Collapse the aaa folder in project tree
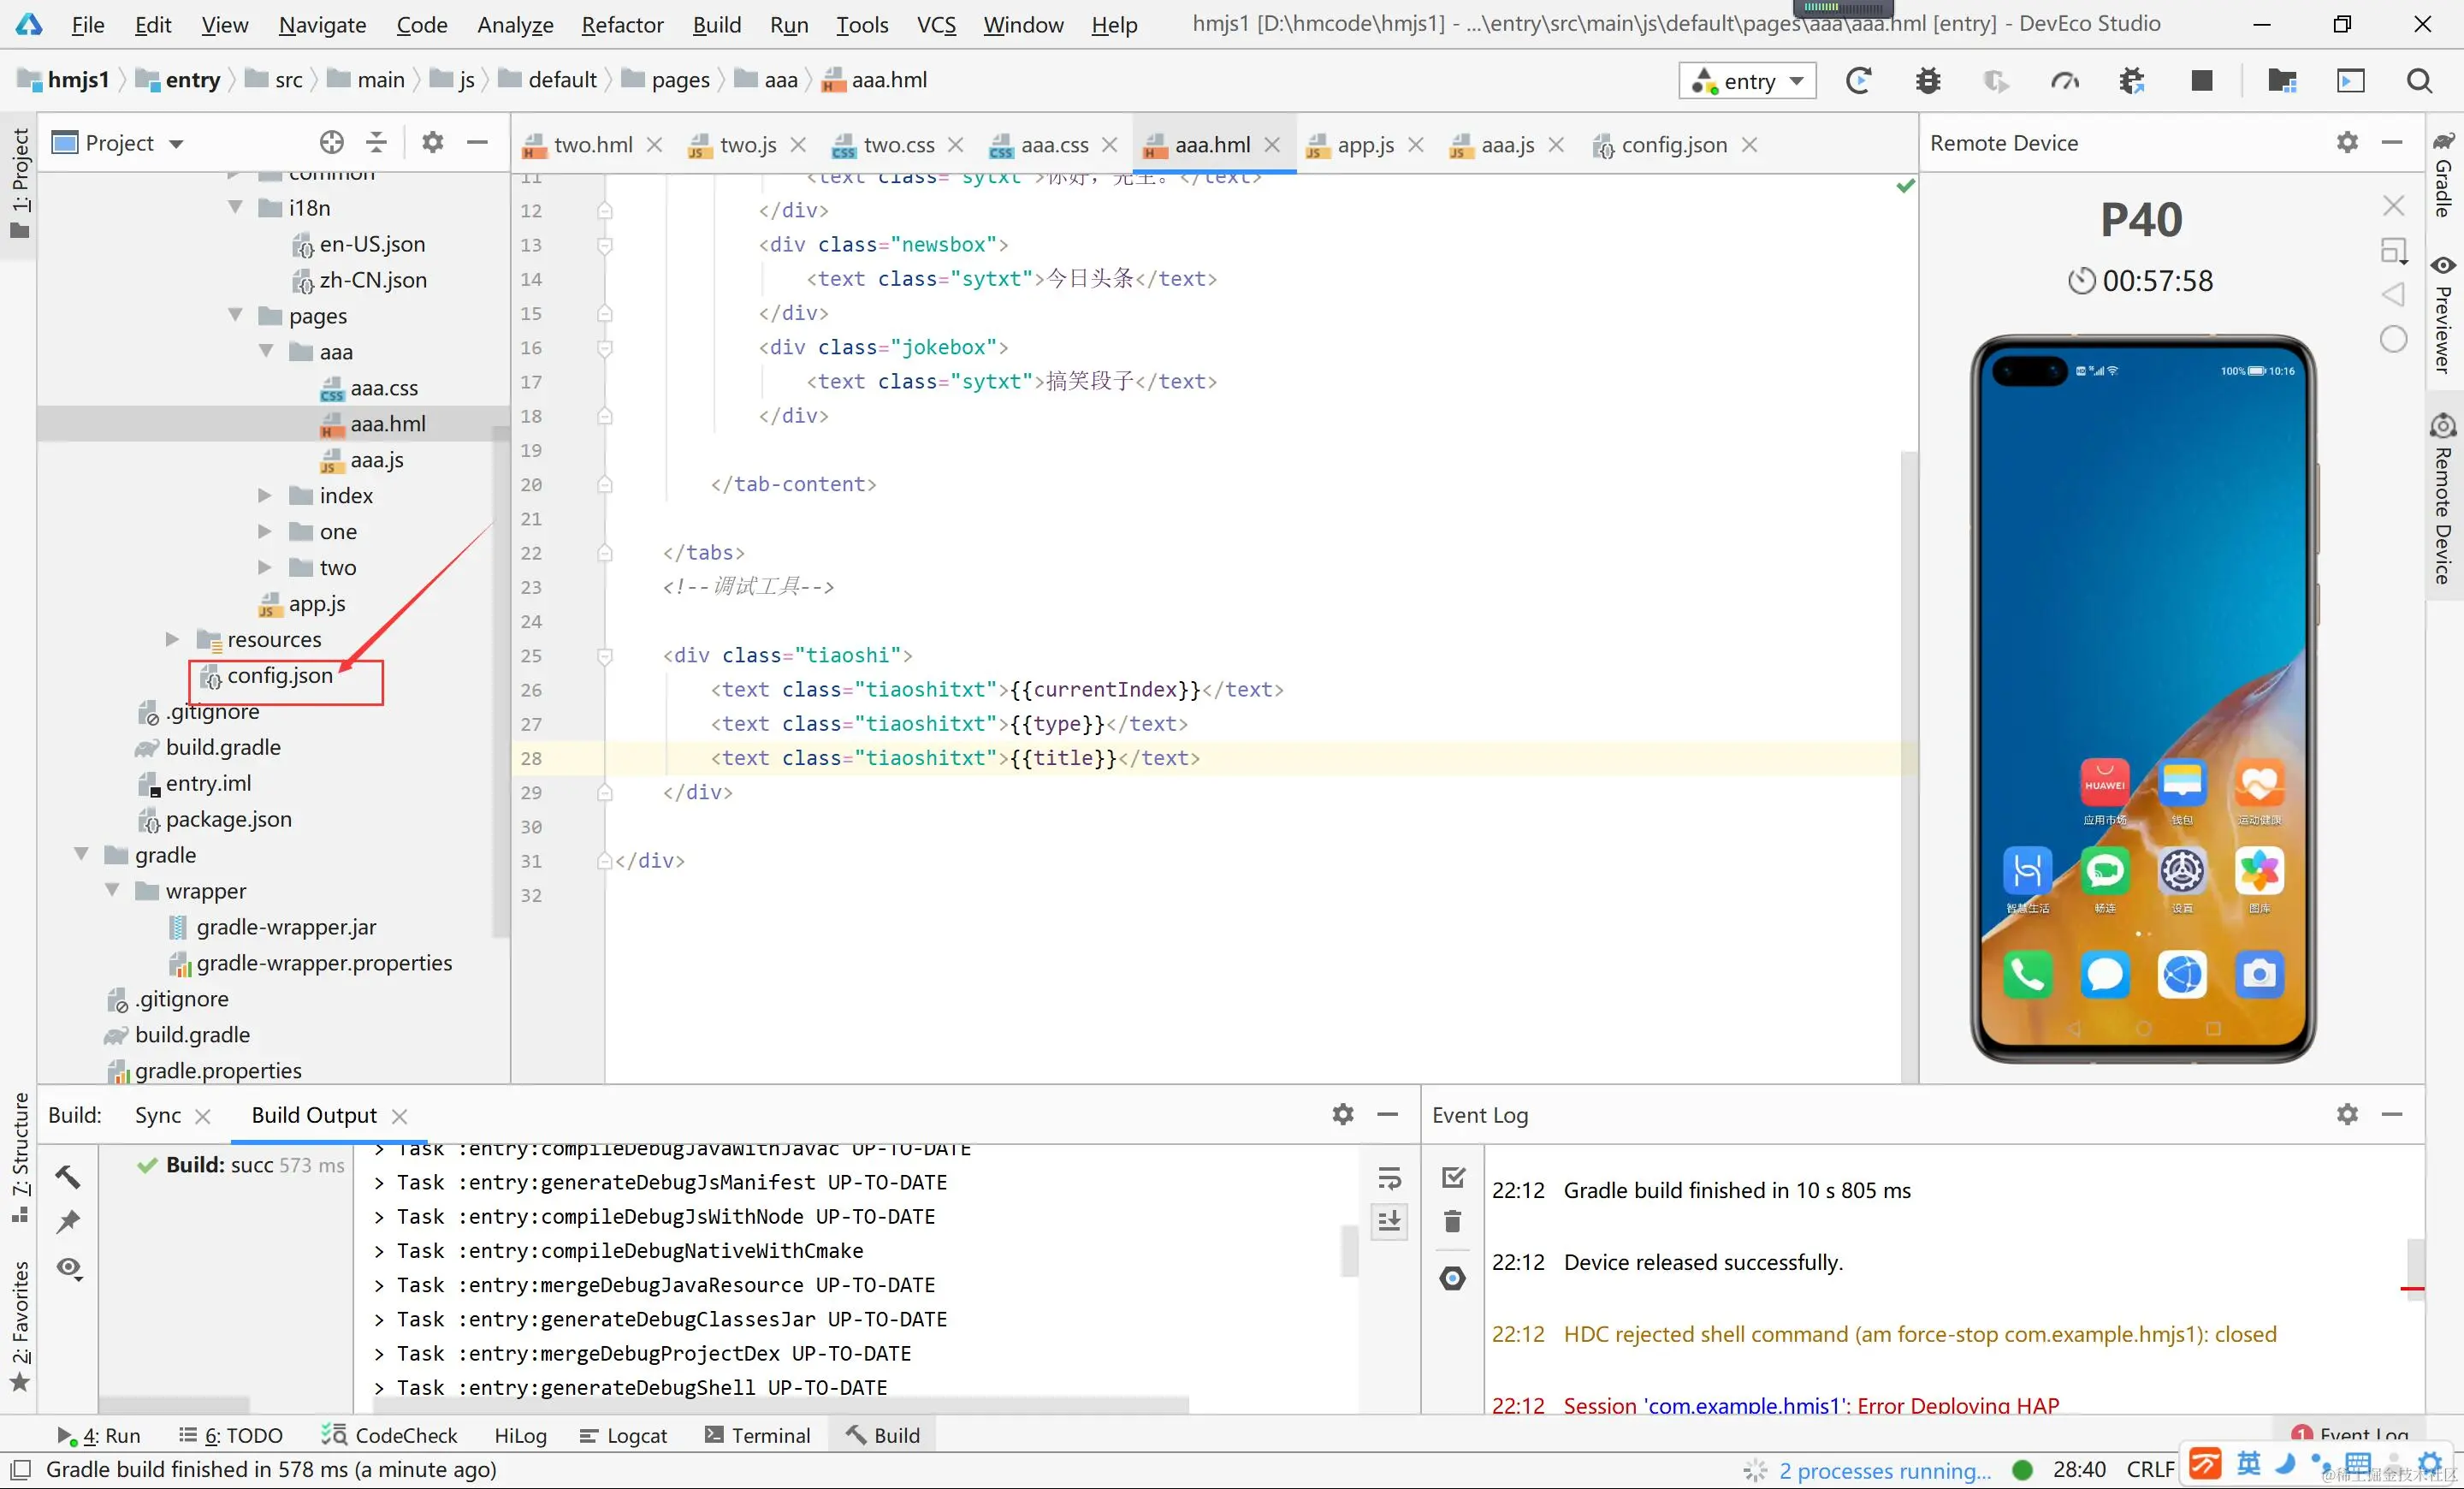 (x=266, y=351)
